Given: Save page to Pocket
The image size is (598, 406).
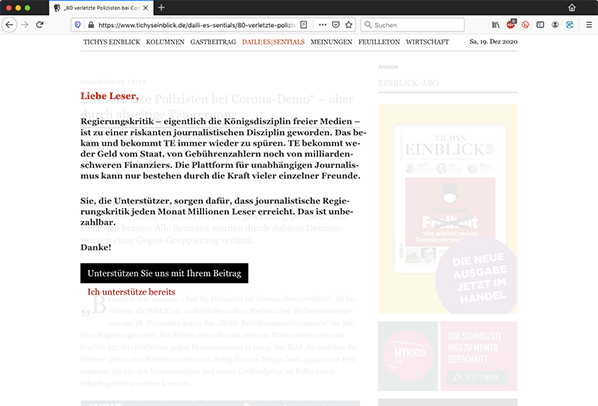Looking at the screenshot, I should [x=336, y=25].
